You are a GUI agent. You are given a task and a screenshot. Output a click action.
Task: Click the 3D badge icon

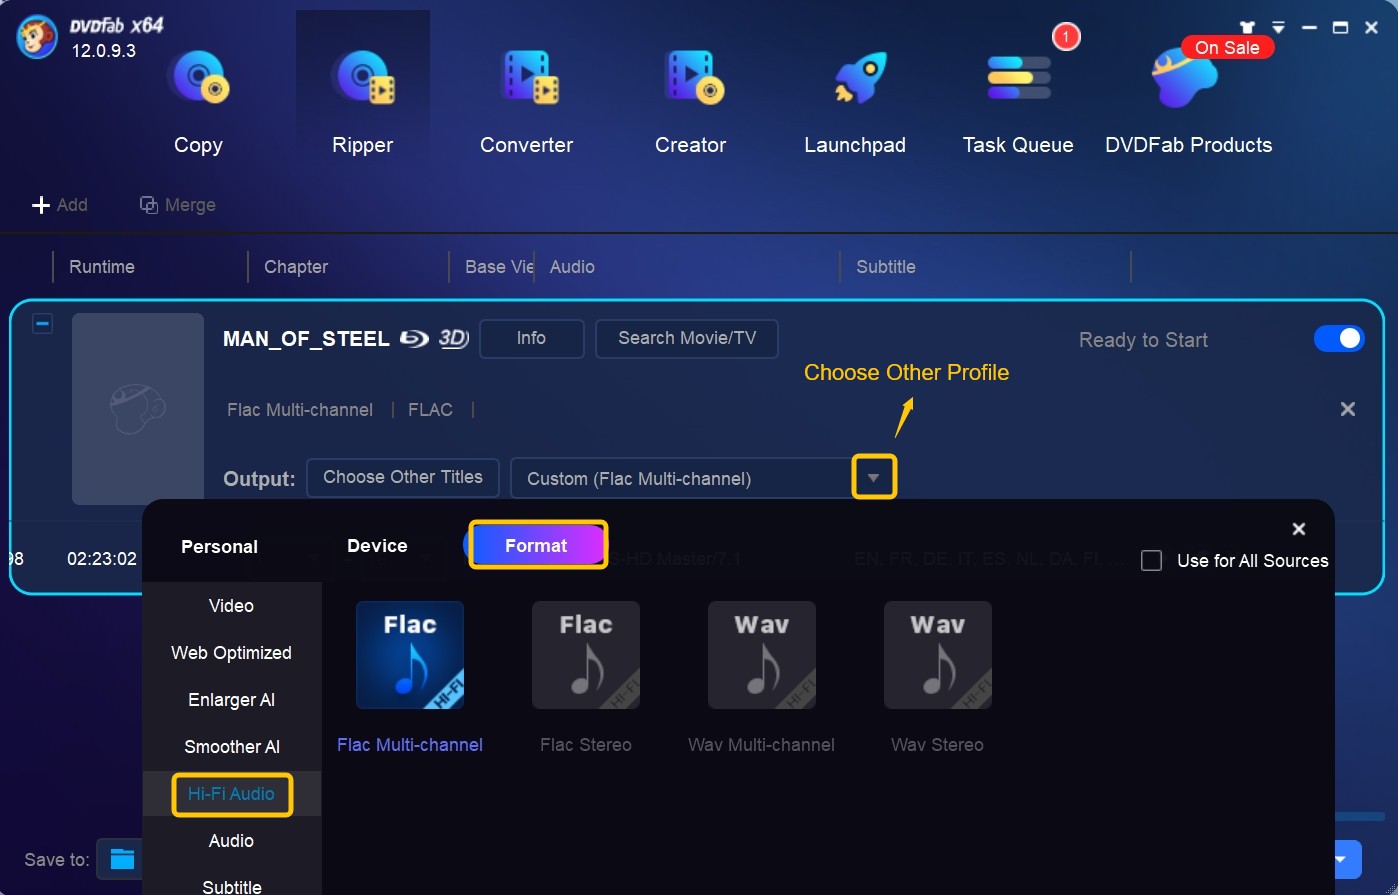point(453,338)
